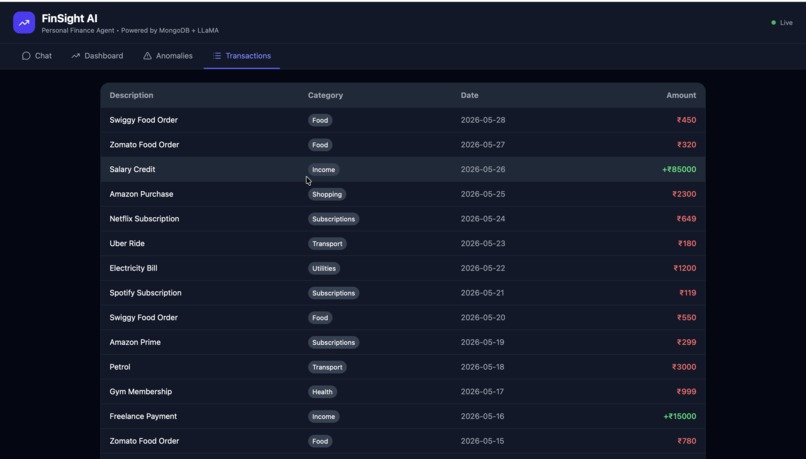Click the Income tag on Freelance Payment row
The image size is (806, 459).
(323, 416)
